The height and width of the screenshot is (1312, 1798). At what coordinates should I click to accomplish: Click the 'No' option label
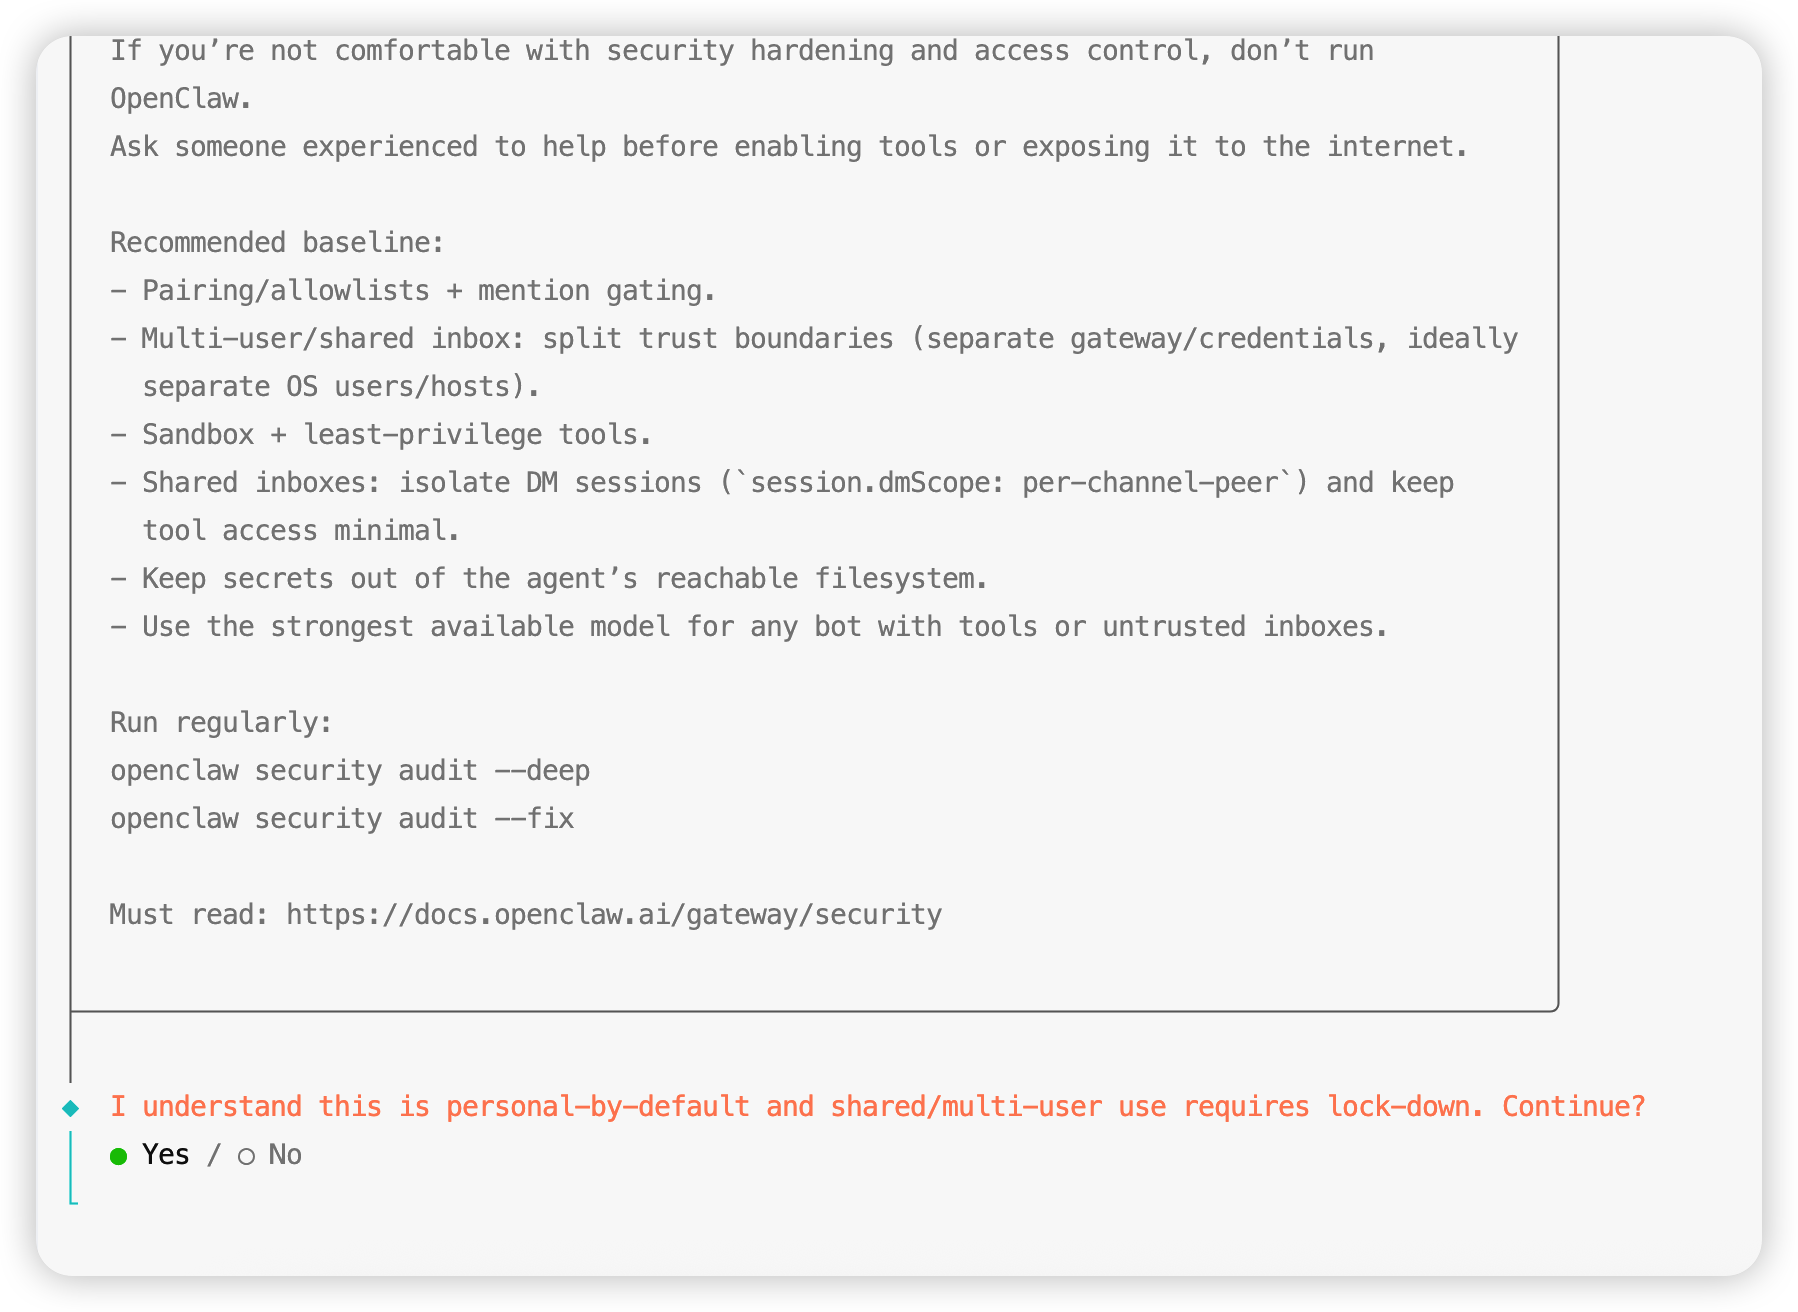[x=285, y=1155]
